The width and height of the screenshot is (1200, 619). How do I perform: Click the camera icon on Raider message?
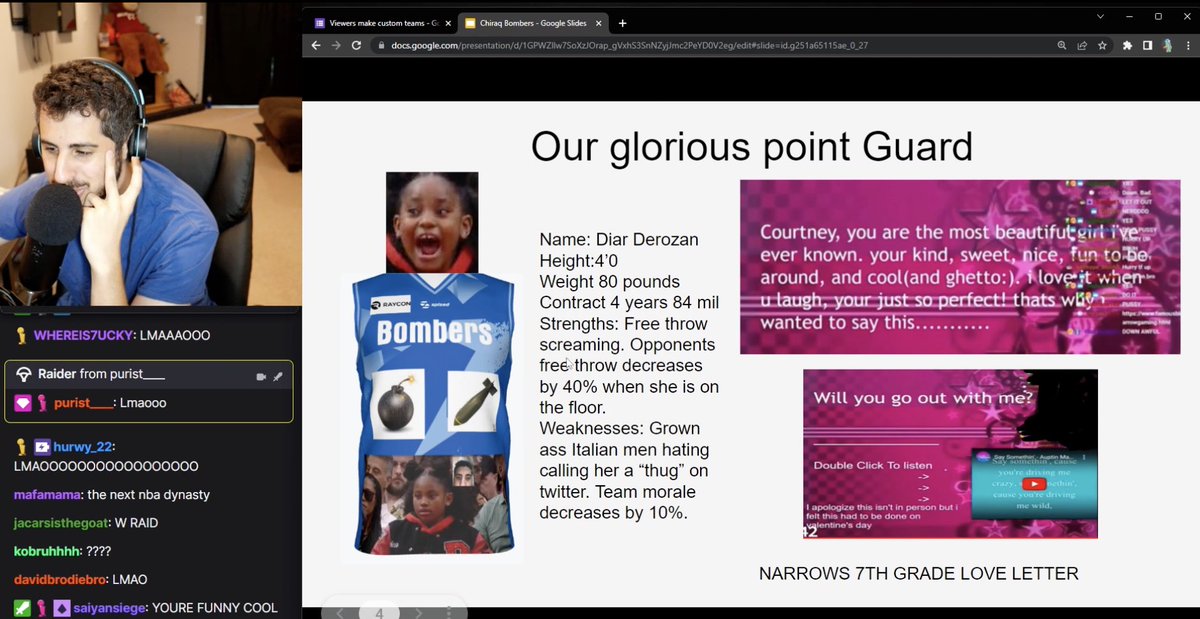pyautogui.click(x=261, y=376)
